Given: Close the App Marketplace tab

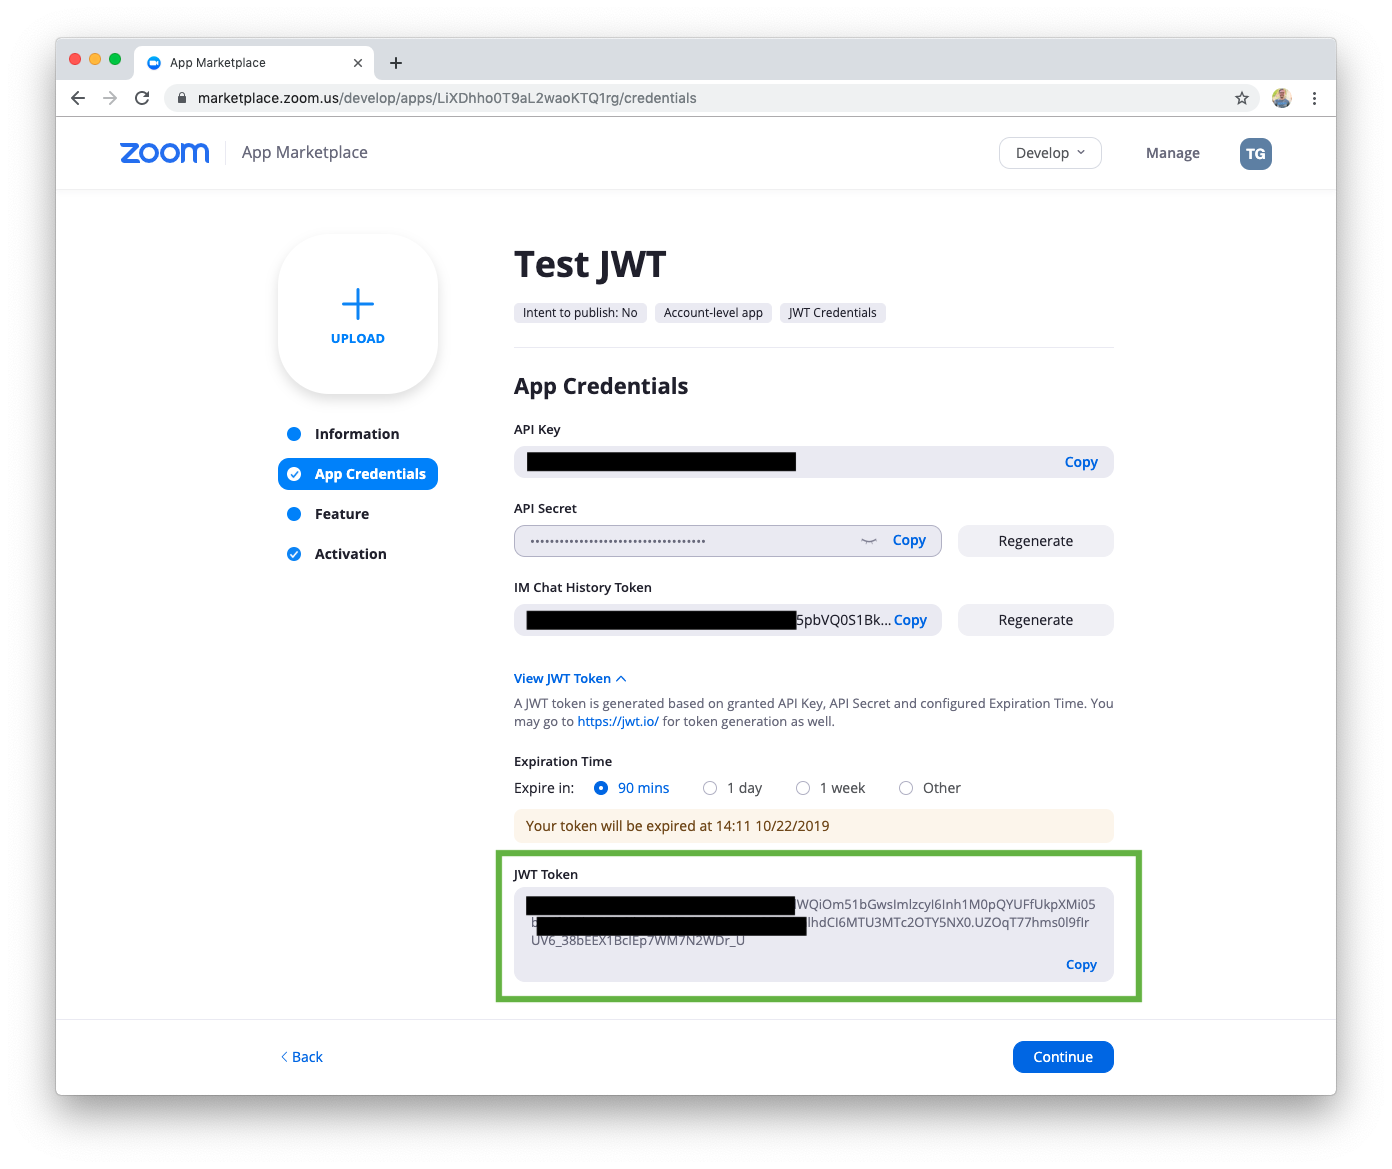Looking at the screenshot, I should 358,63.
